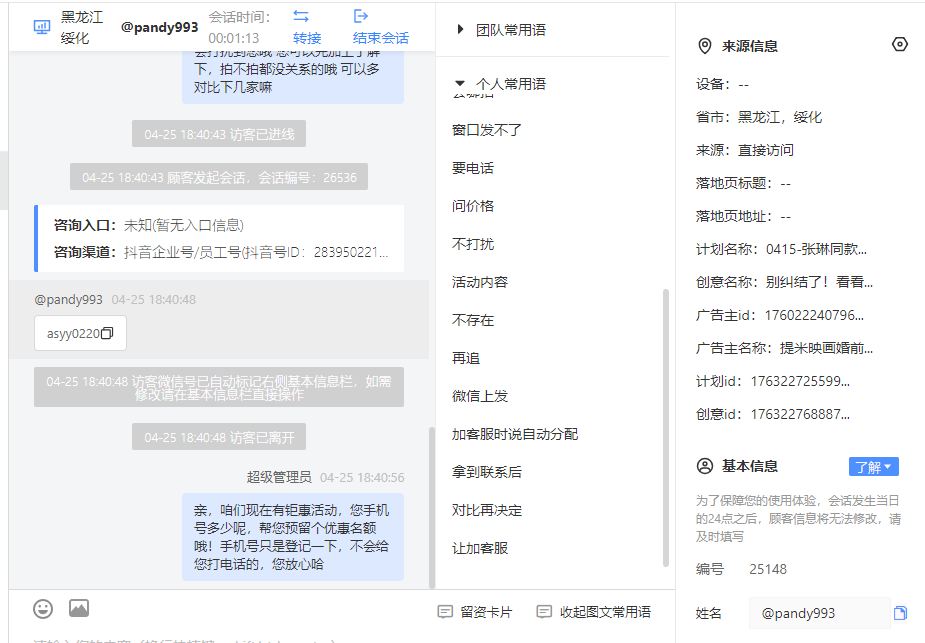Screen dimensions: 925x643
Task: Click the 超级管理员 message about 钜惠活动
Action: click(293, 537)
